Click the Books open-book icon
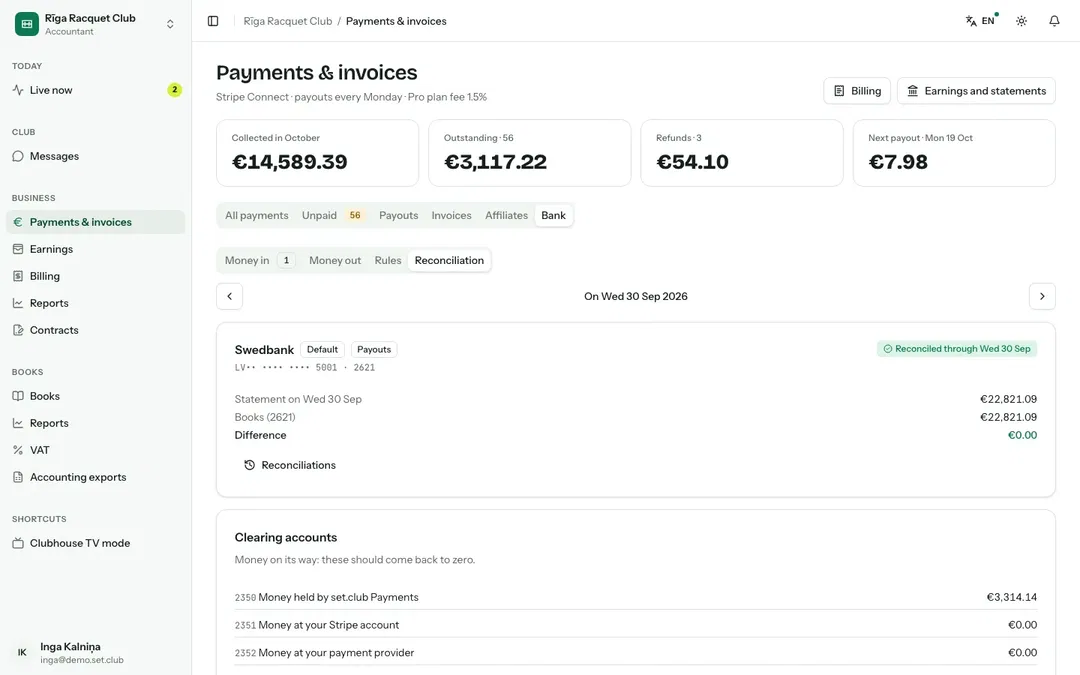Screen dimensions: 1080x675 click(x=18, y=396)
